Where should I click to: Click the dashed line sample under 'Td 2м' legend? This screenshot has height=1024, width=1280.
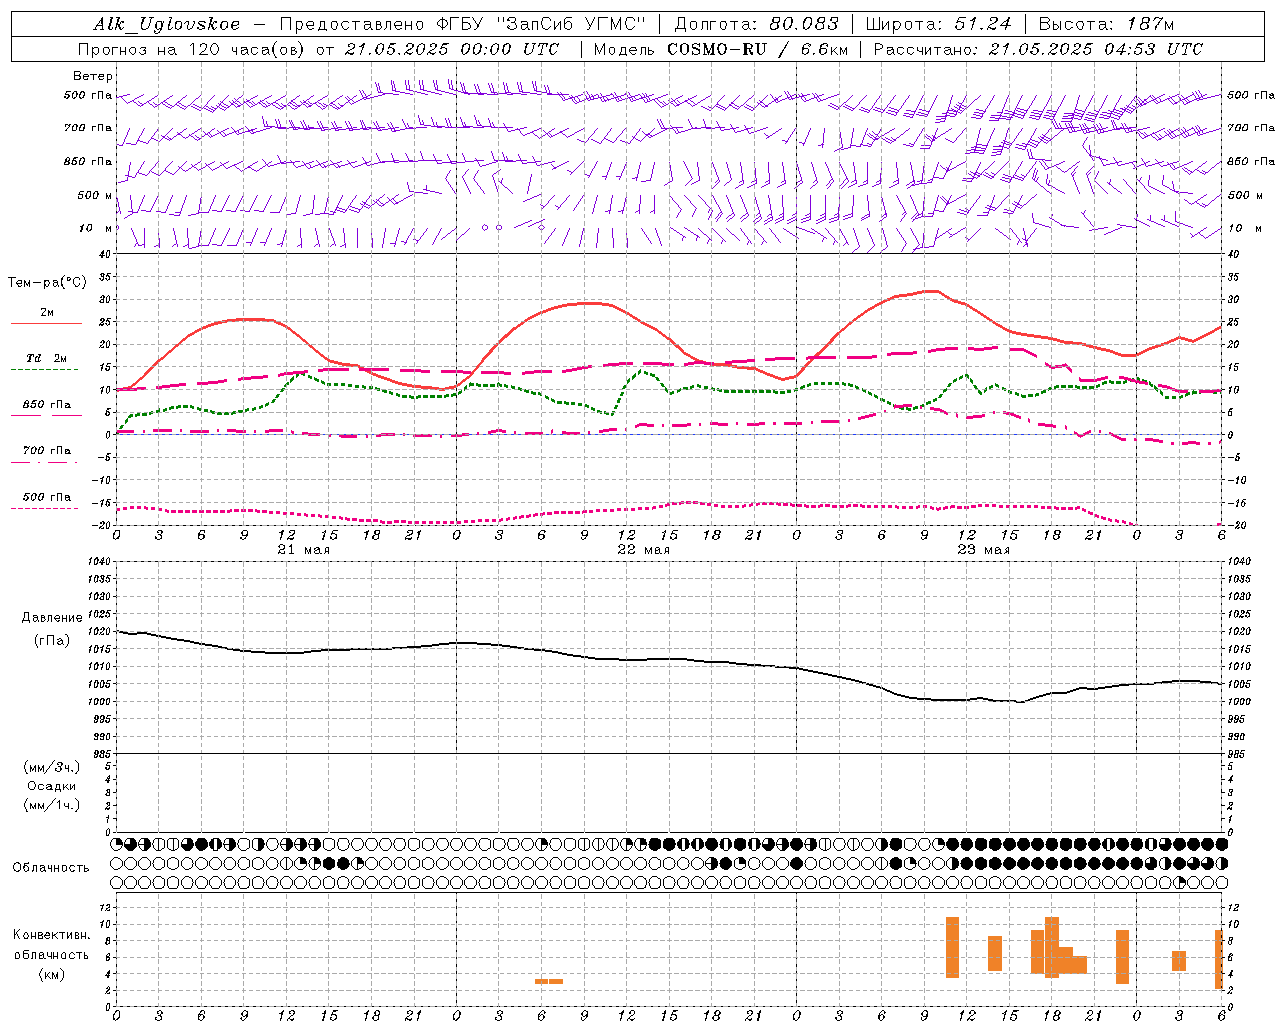[46, 369]
